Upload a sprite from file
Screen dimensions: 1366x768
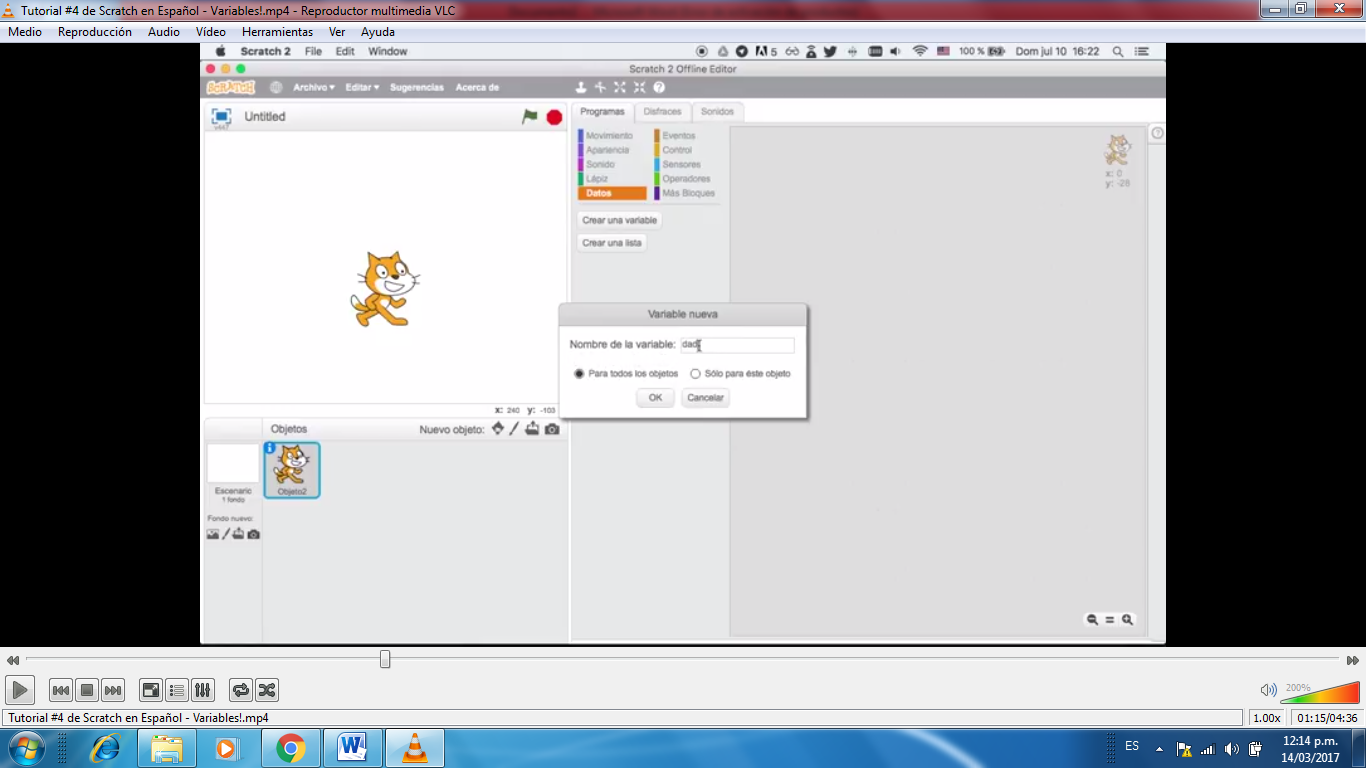531,428
